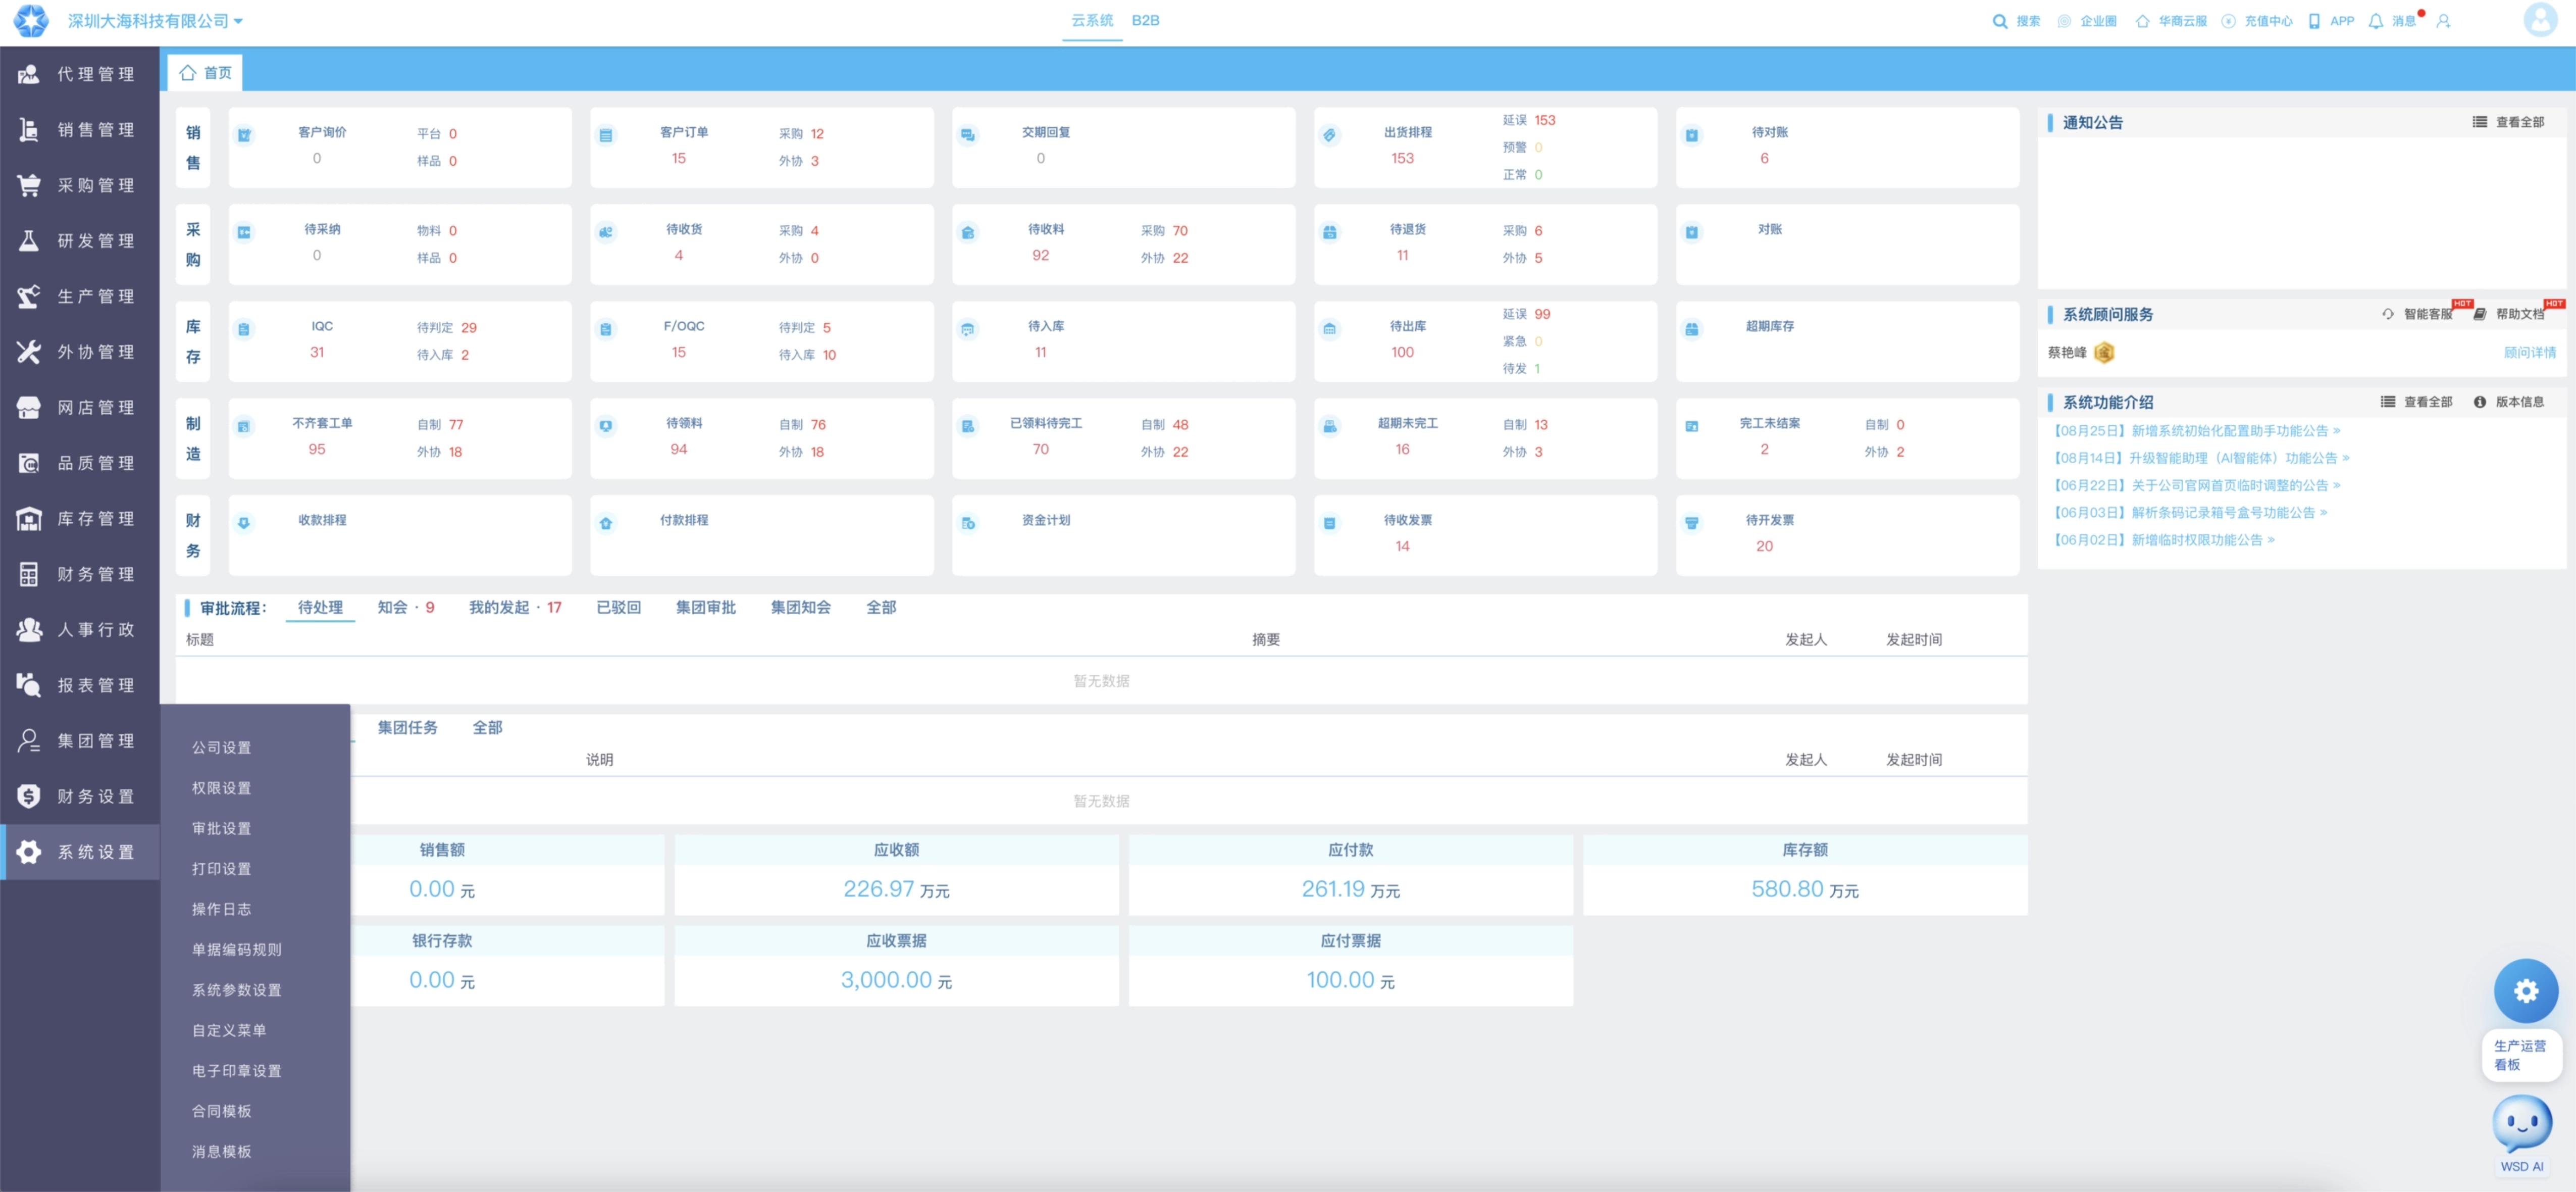Open 电子印章设置 submenu item
This screenshot has height=1192, width=2576.
(x=236, y=1070)
